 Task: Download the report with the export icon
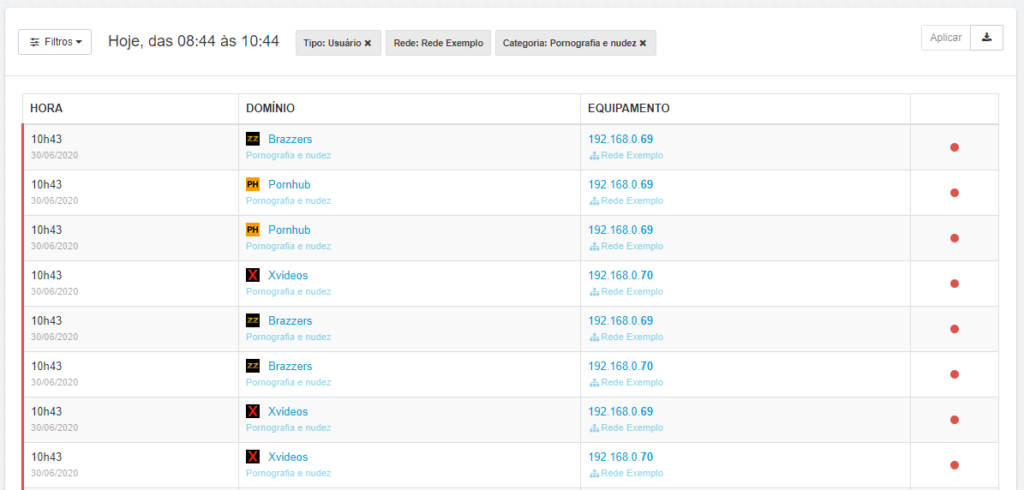point(987,38)
